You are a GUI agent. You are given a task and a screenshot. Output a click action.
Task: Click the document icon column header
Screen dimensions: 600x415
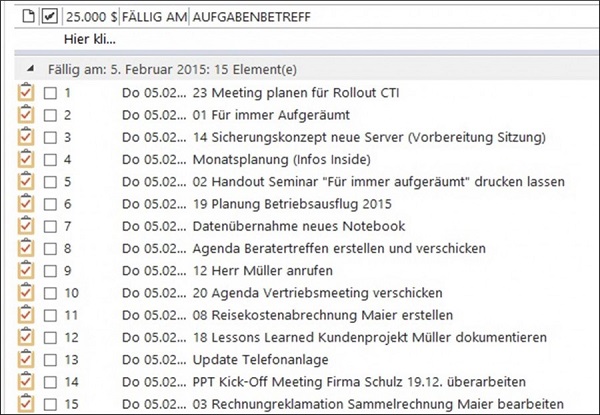coord(28,16)
